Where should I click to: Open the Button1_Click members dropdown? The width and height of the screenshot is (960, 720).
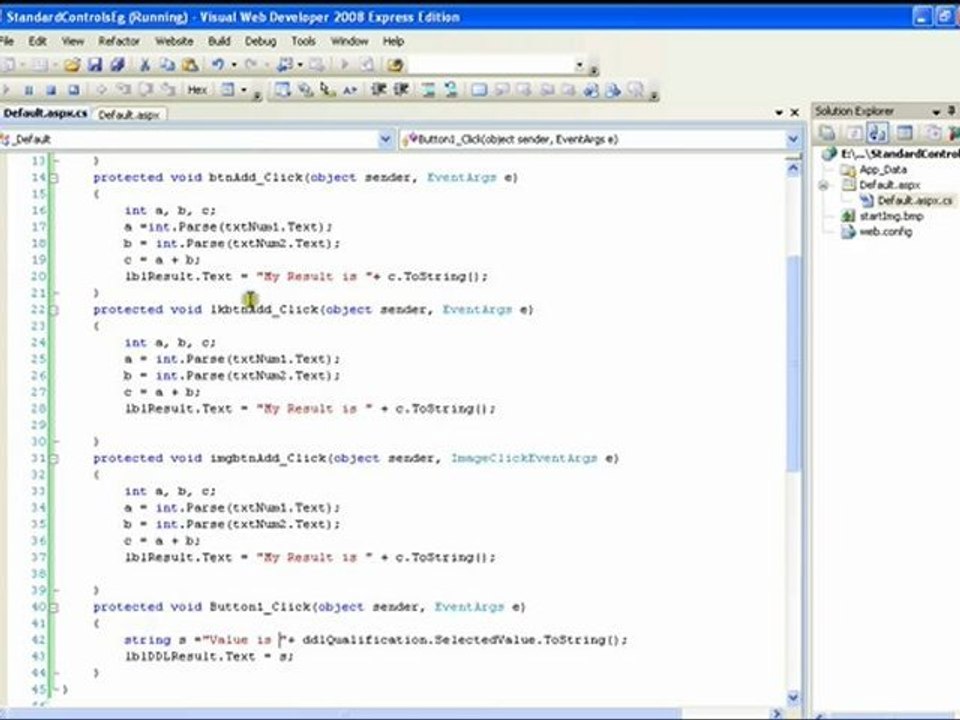pos(793,140)
